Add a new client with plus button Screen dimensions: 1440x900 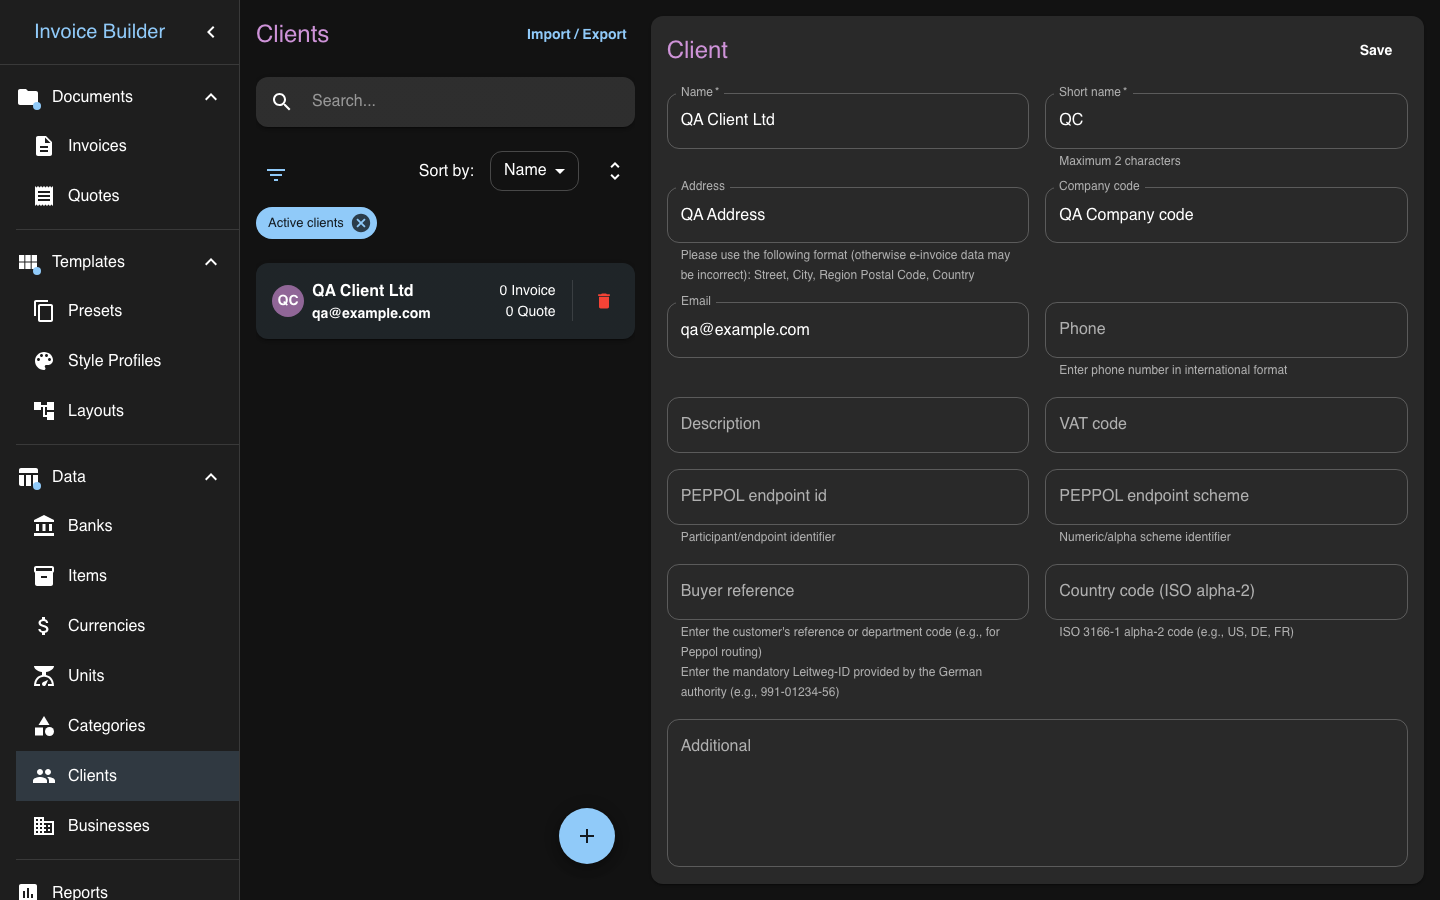tap(587, 836)
